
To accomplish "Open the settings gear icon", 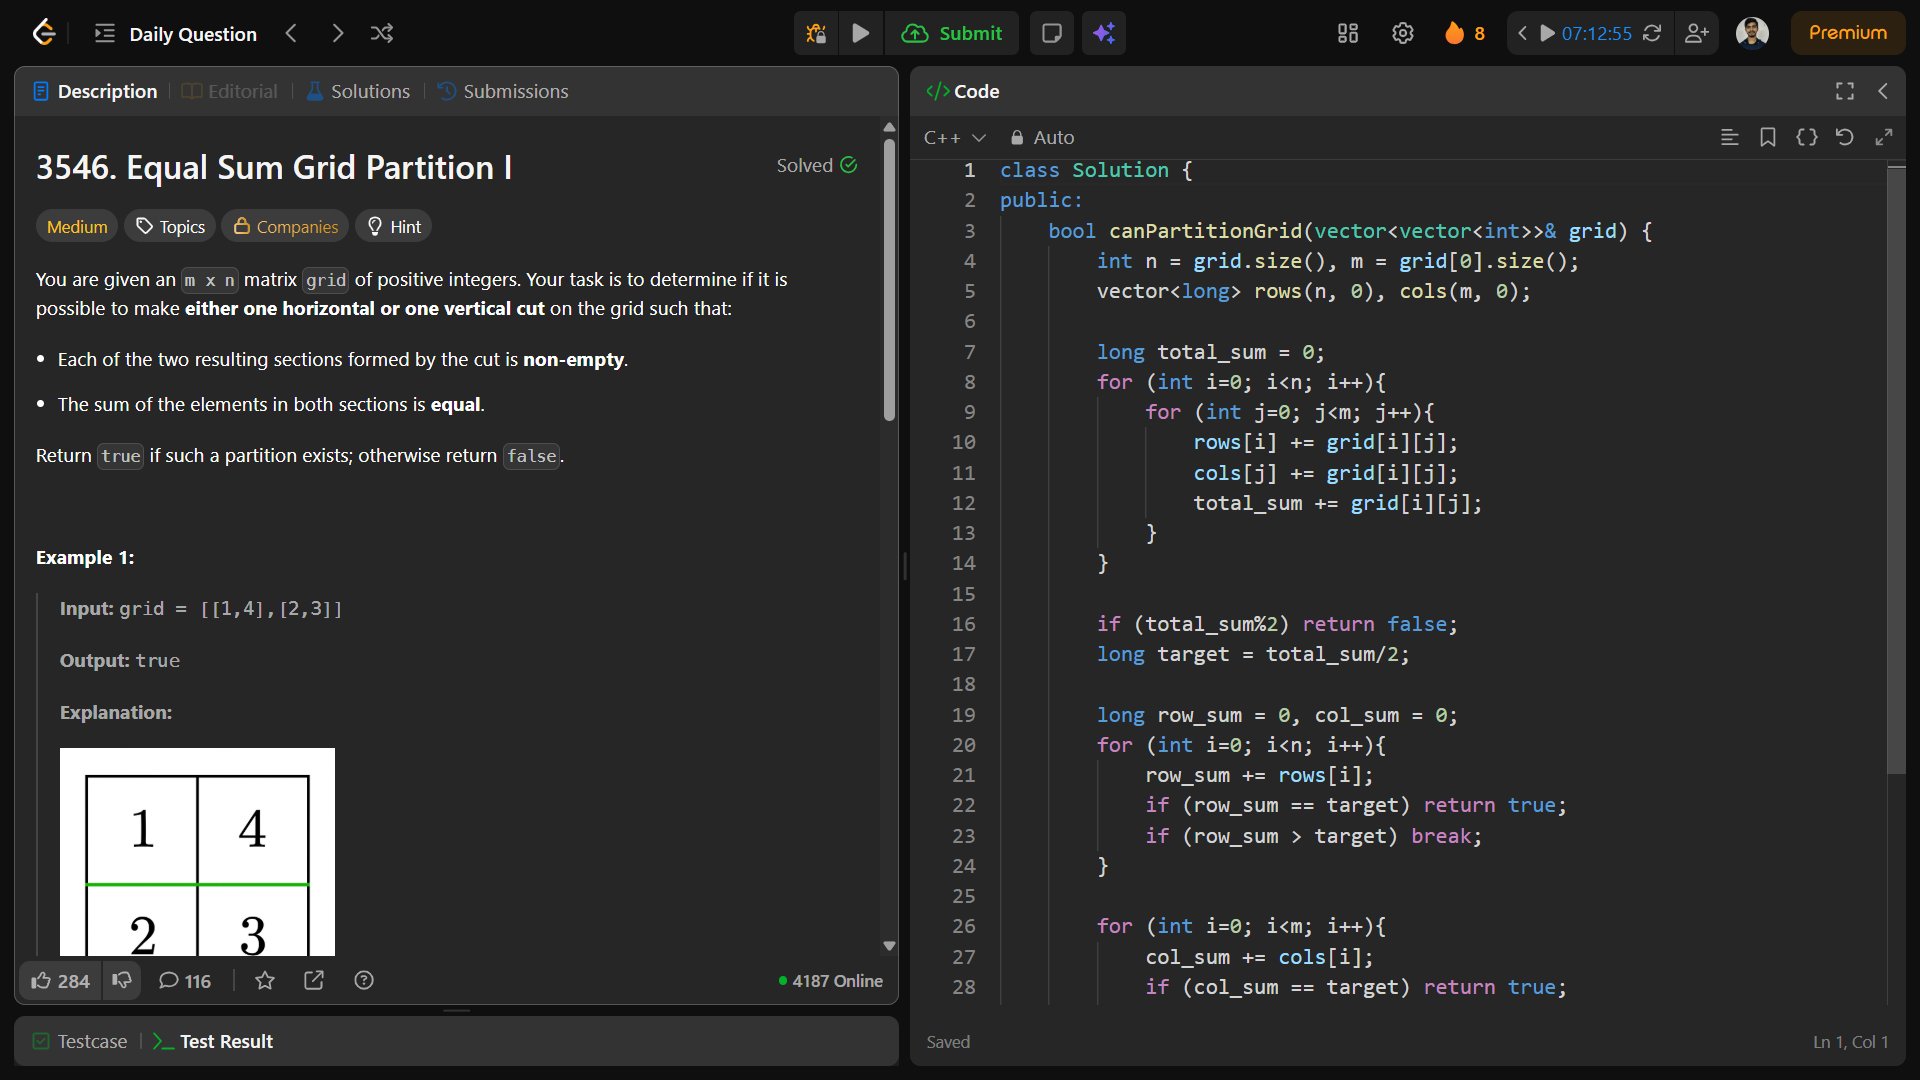I will [x=1402, y=33].
